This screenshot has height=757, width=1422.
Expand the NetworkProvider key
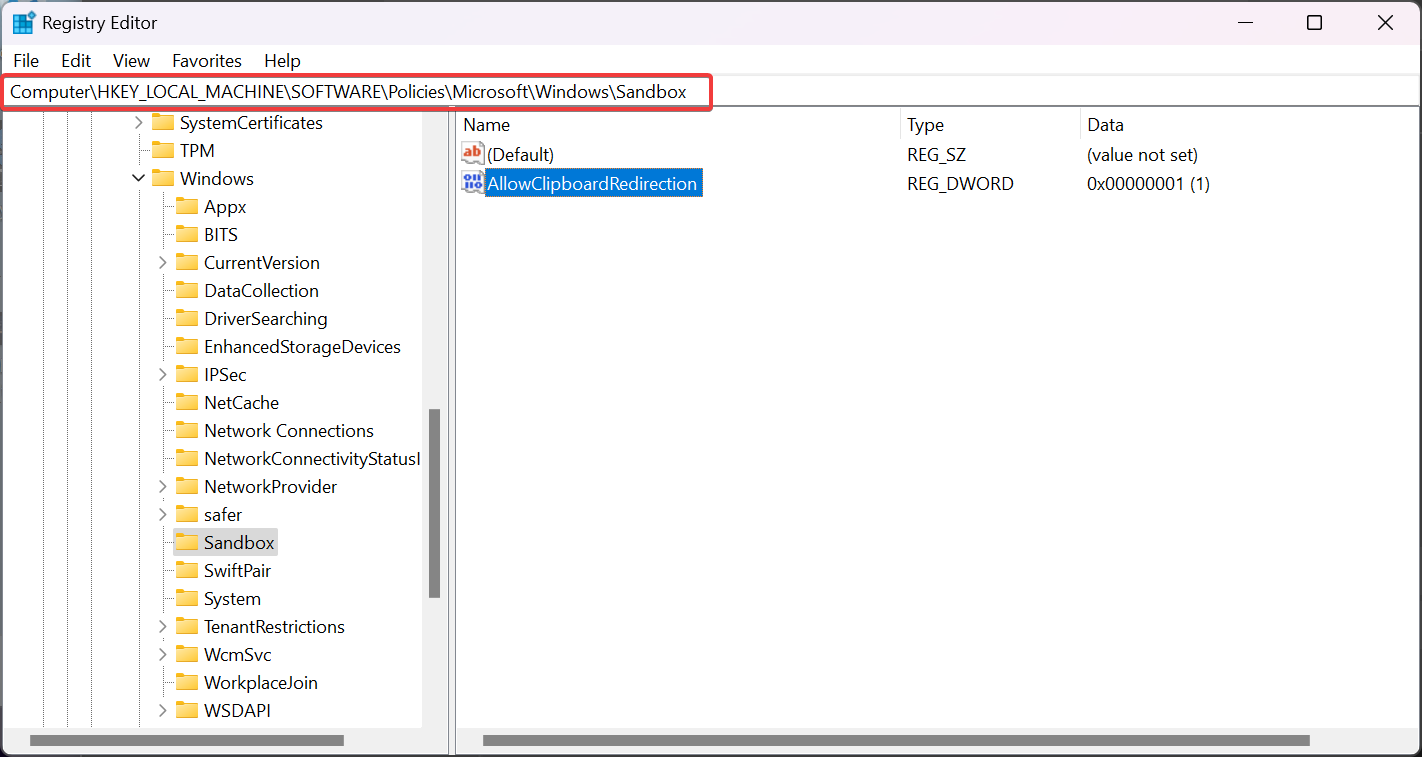click(x=163, y=487)
